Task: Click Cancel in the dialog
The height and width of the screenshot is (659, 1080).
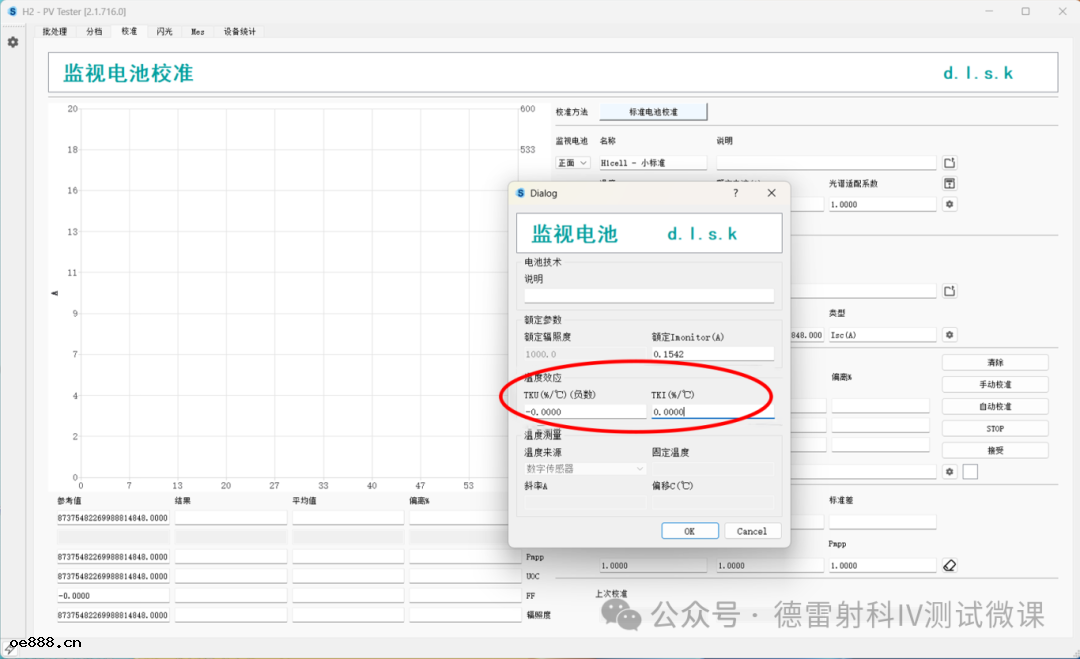Action: click(752, 531)
